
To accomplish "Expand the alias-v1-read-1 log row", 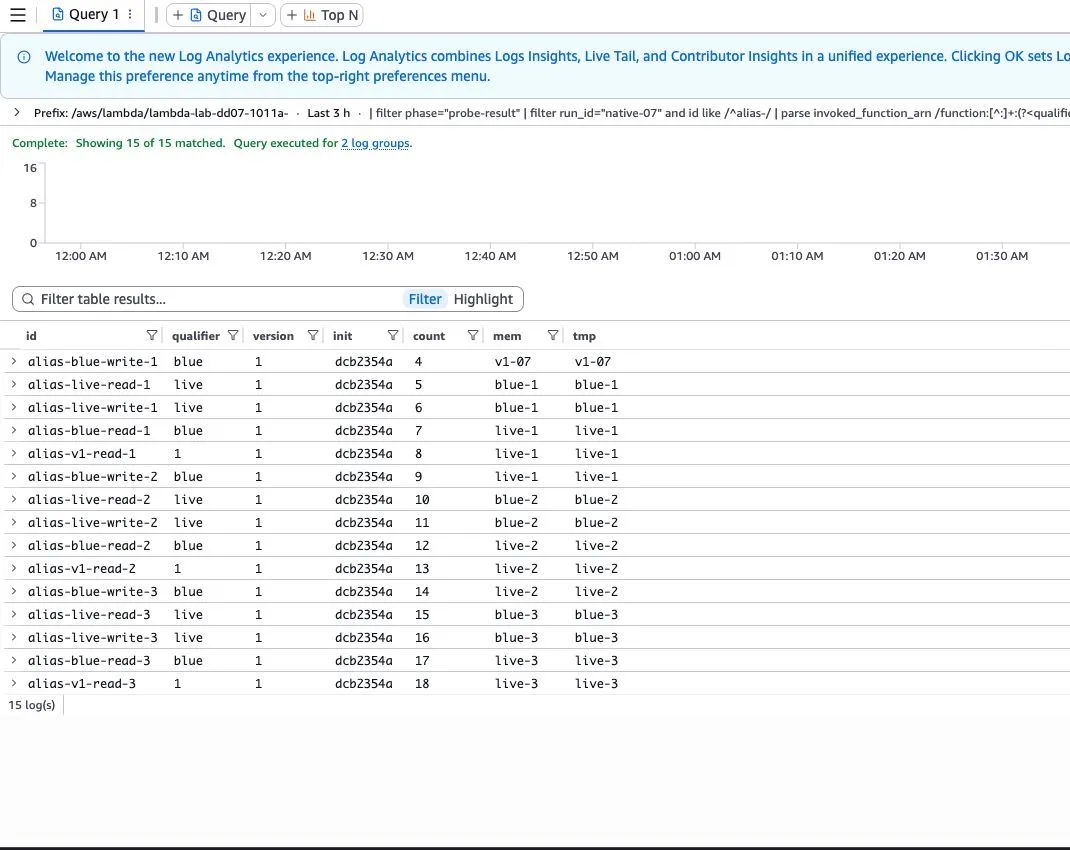I will (14, 454).
